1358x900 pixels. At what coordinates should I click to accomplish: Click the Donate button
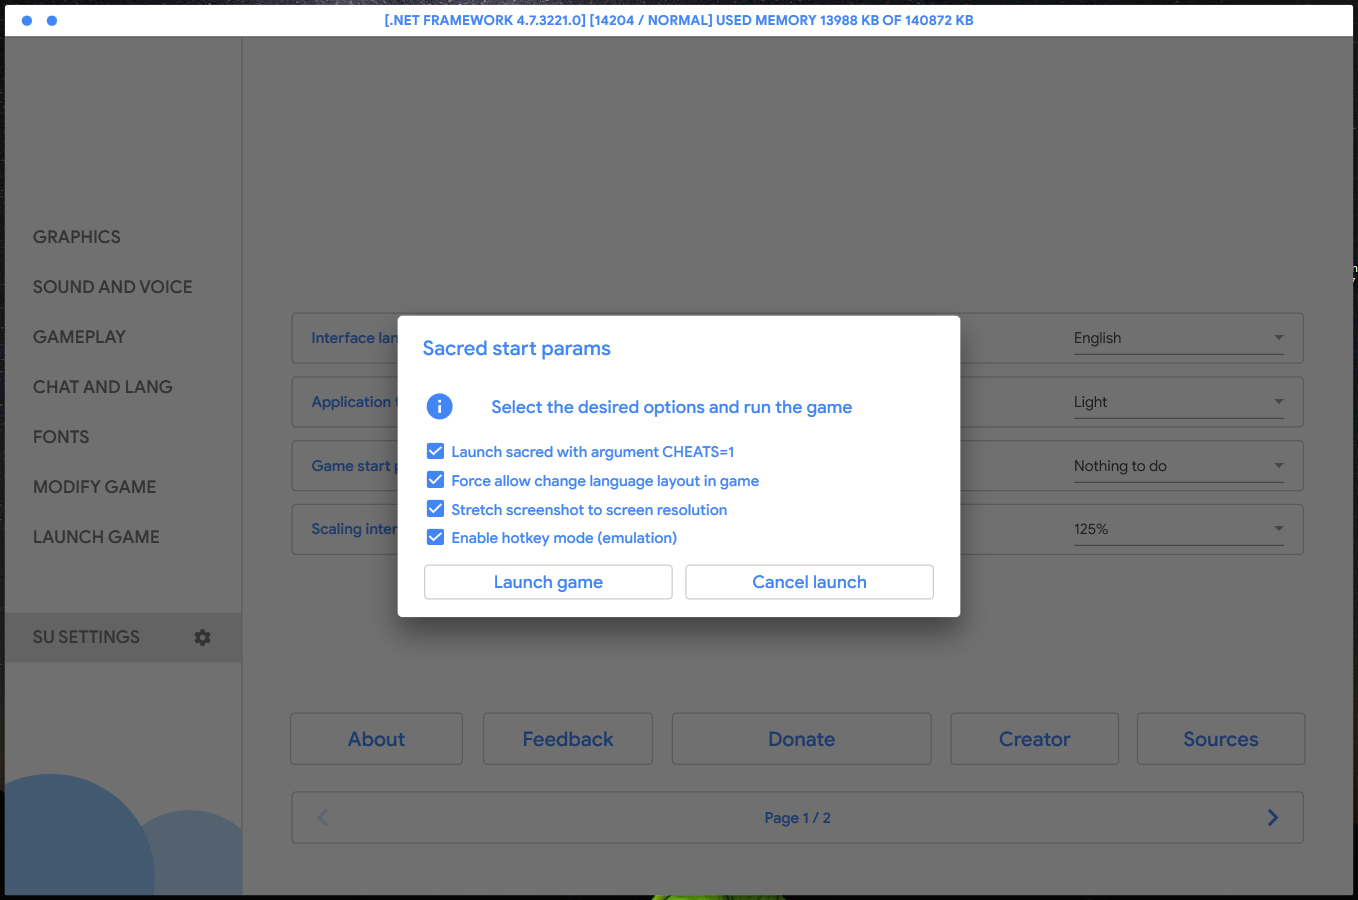tap(801, 739)
